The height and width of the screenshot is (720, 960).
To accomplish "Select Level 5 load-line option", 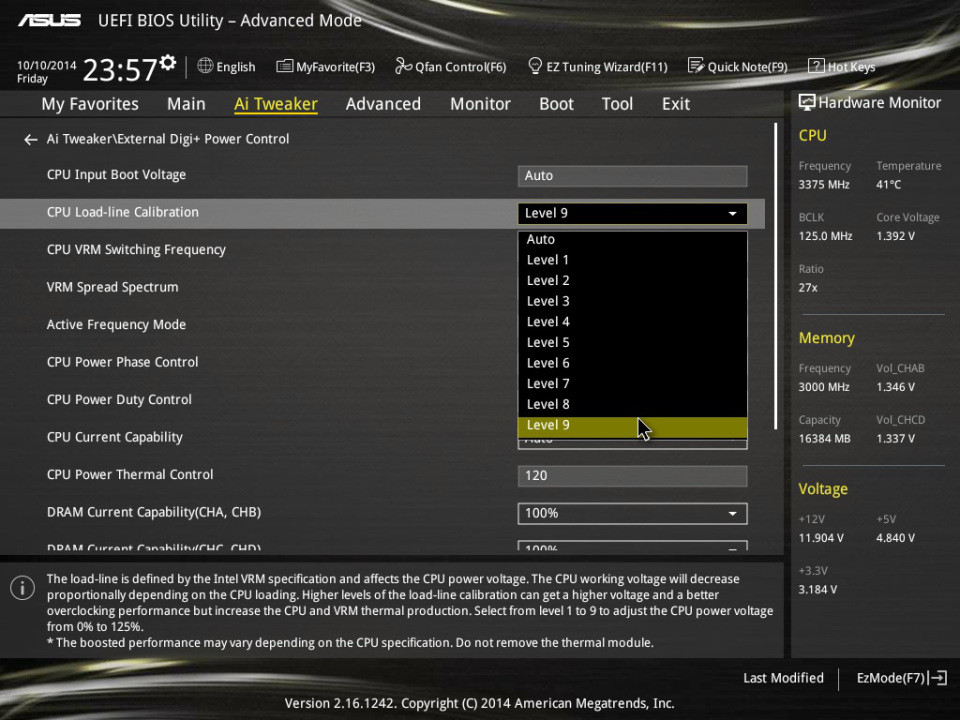I will pos(632,342).
